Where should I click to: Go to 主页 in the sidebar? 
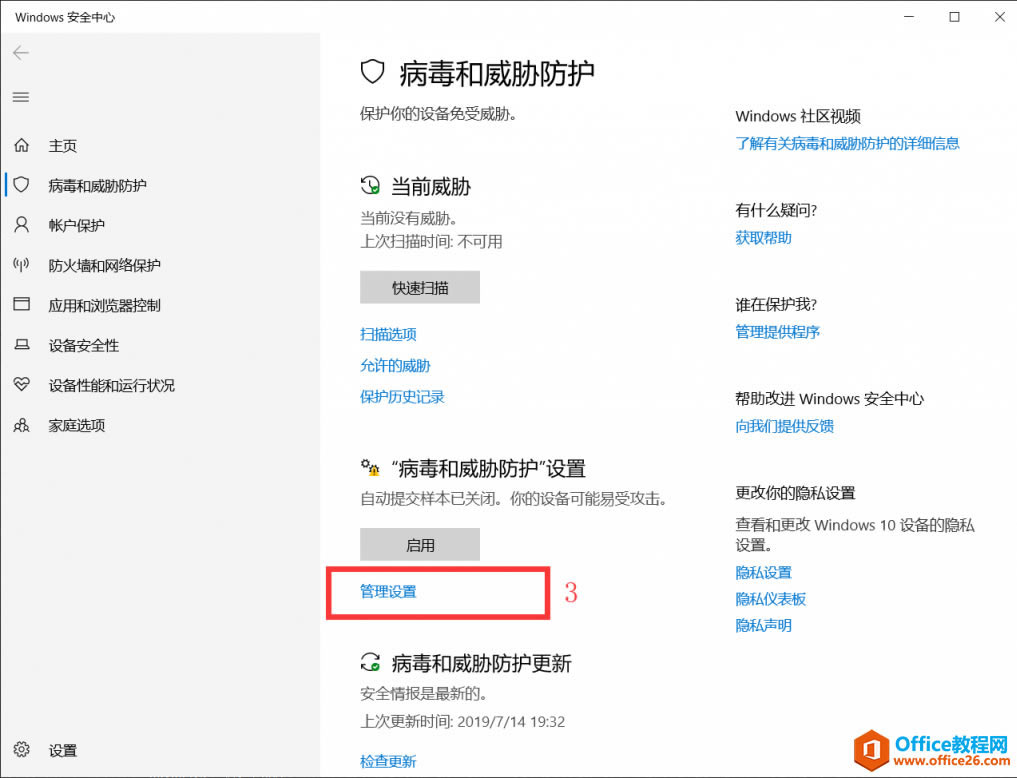(62, 146)
